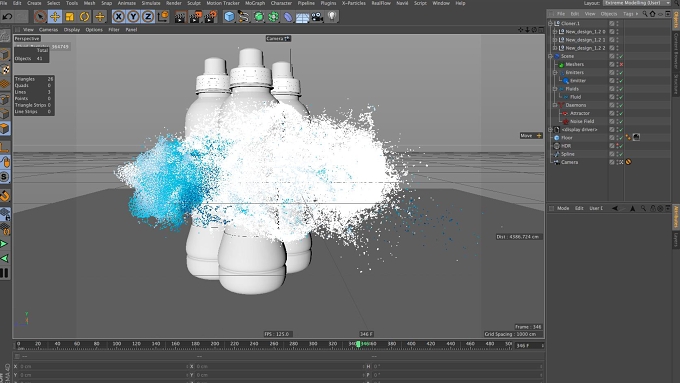Add a Light object bulb icon
The image size is (680, 383).
pyautogui.click(x=332, y=17)
